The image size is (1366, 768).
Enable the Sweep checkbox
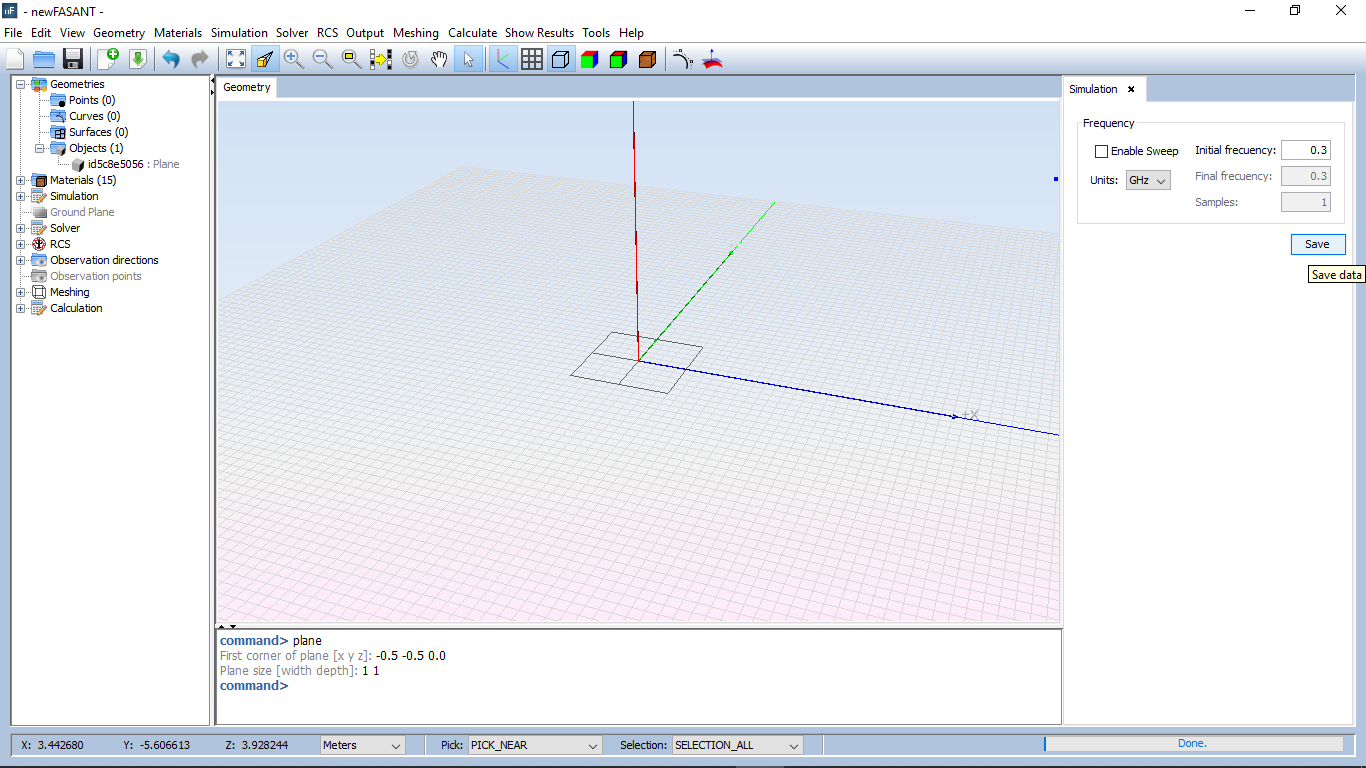click(1102, 151)
